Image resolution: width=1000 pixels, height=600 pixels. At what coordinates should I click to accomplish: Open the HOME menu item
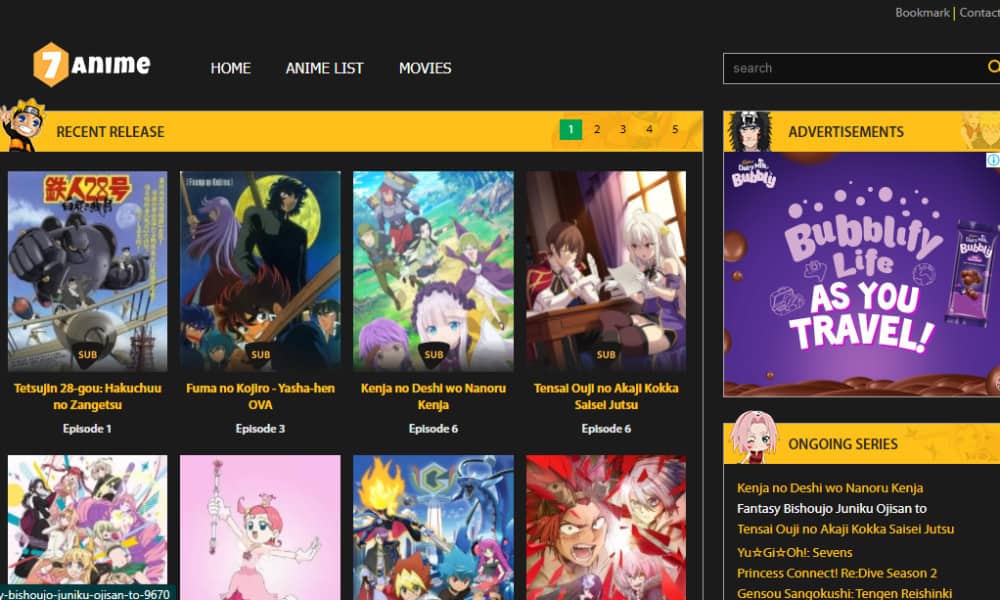pos(230,68)
